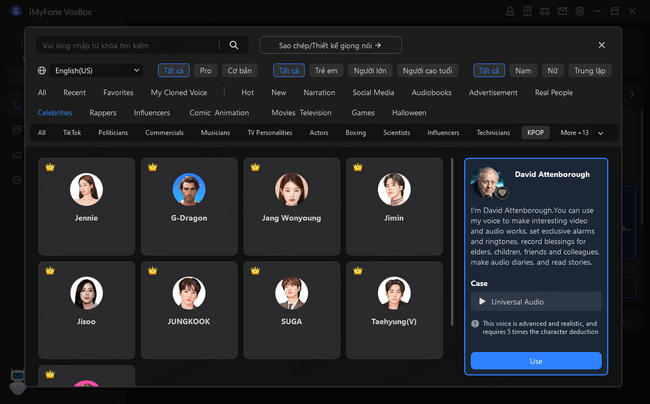650x404 pixels.
Task: Open the settings gear in title bar
Action: click(580, 12)
